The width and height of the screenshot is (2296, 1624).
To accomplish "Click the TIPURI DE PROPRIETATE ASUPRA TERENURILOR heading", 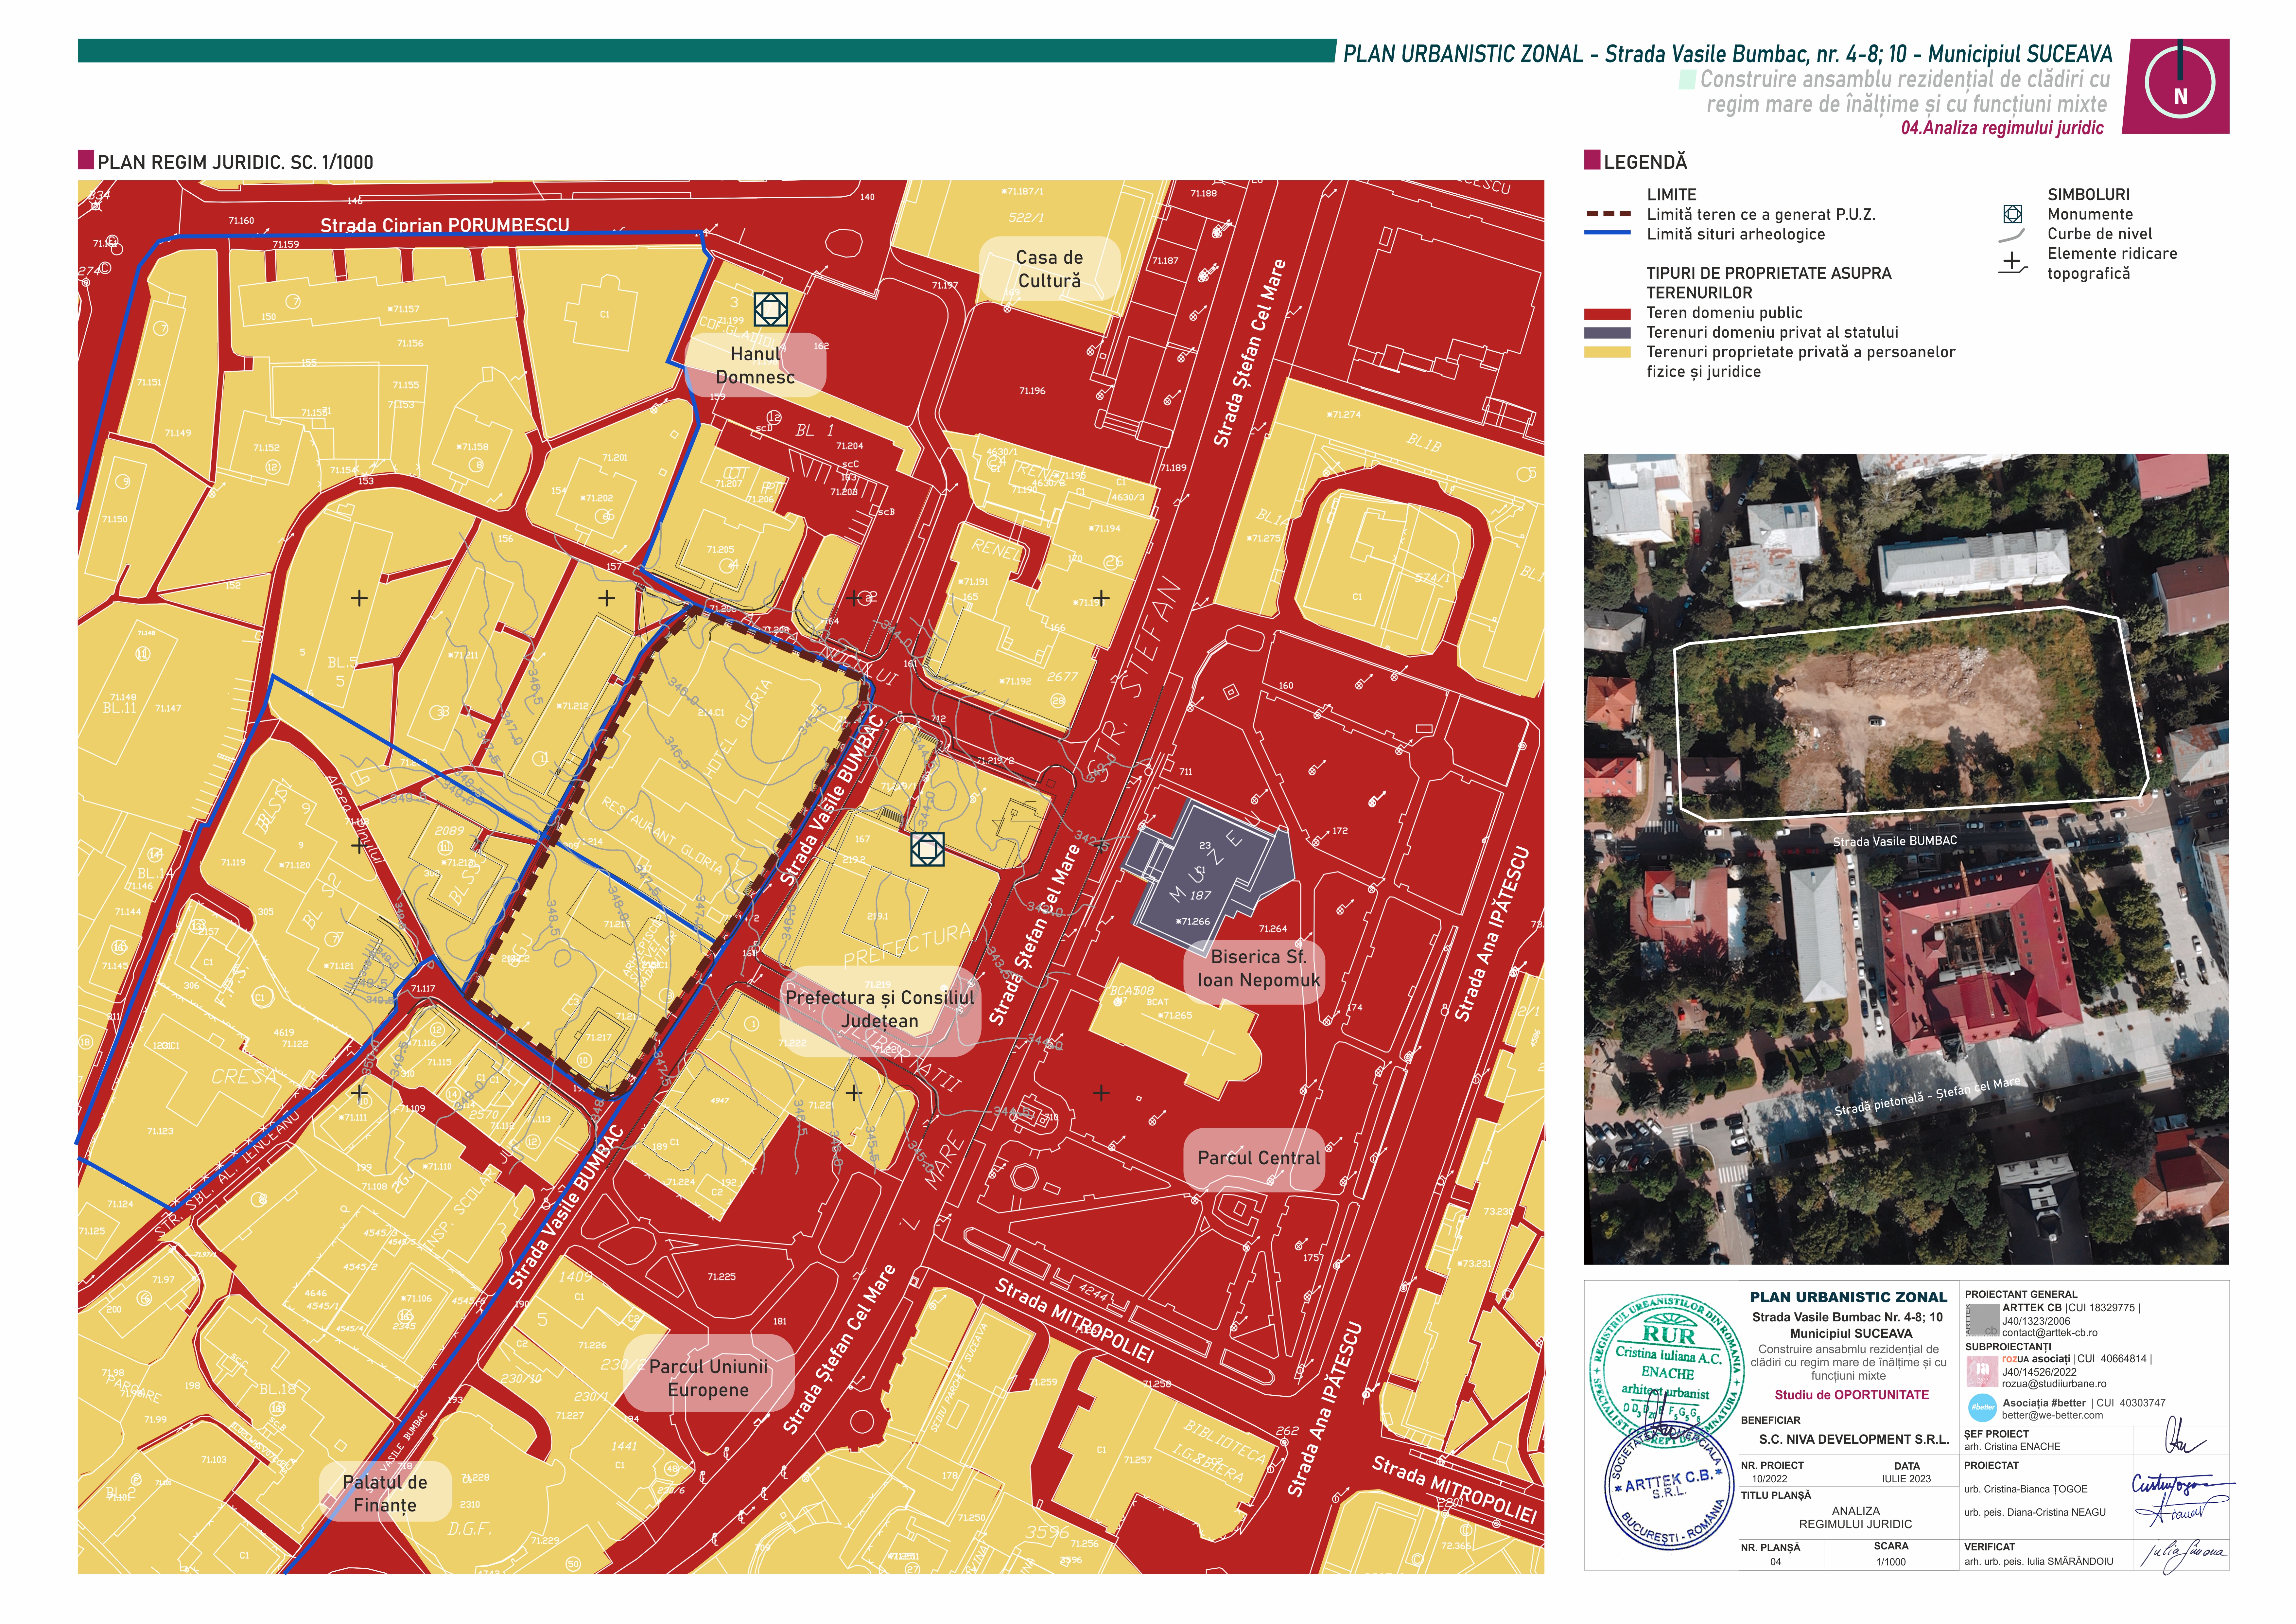I will (1769, 283).
